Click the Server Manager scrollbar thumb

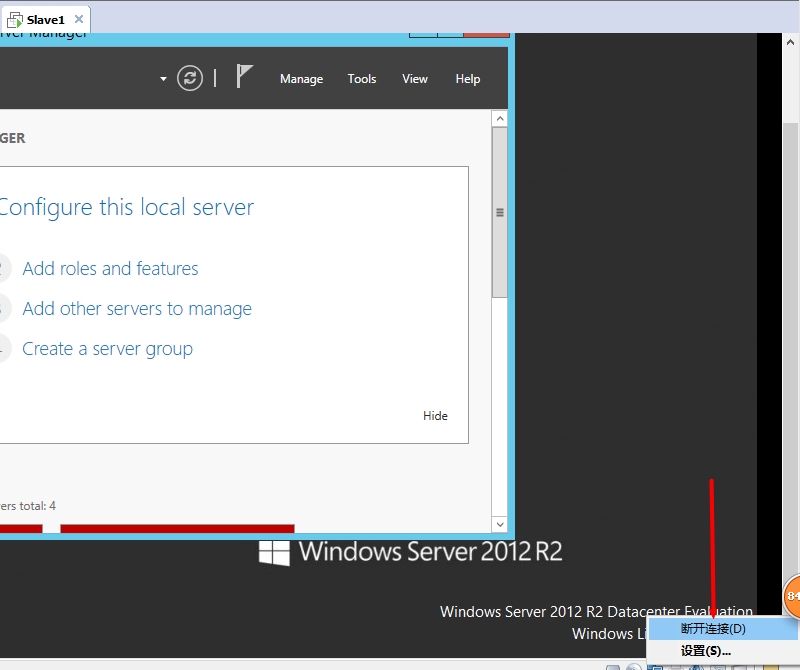tap(500, 212)
